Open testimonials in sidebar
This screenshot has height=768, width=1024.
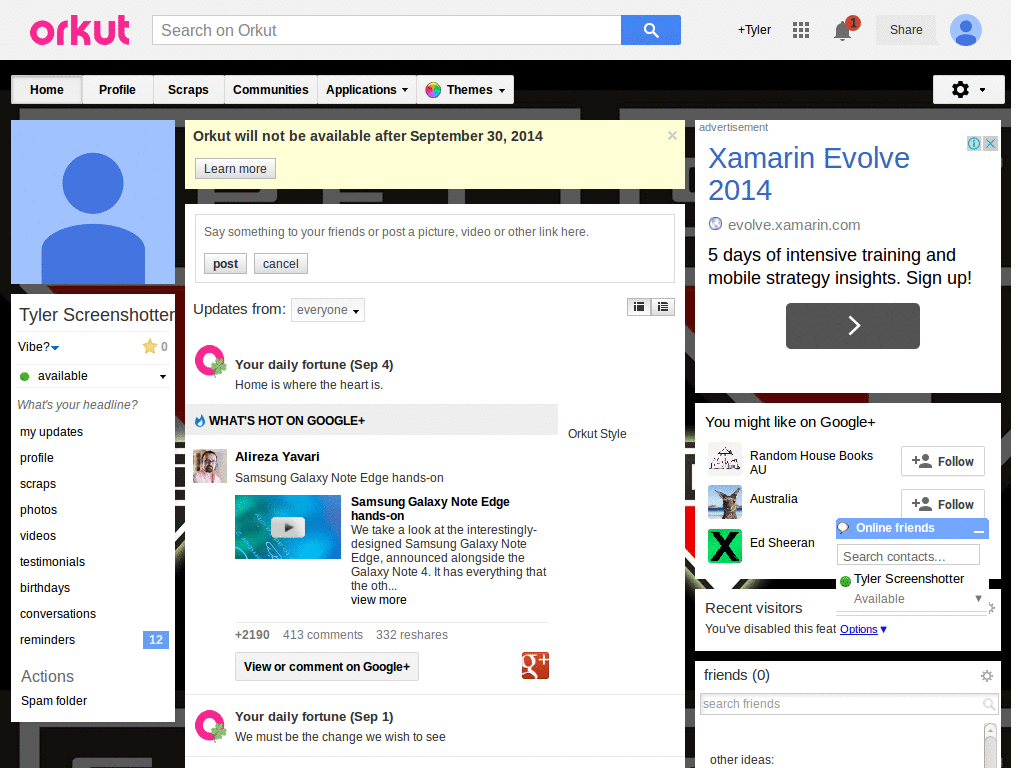tap(52, 562)
